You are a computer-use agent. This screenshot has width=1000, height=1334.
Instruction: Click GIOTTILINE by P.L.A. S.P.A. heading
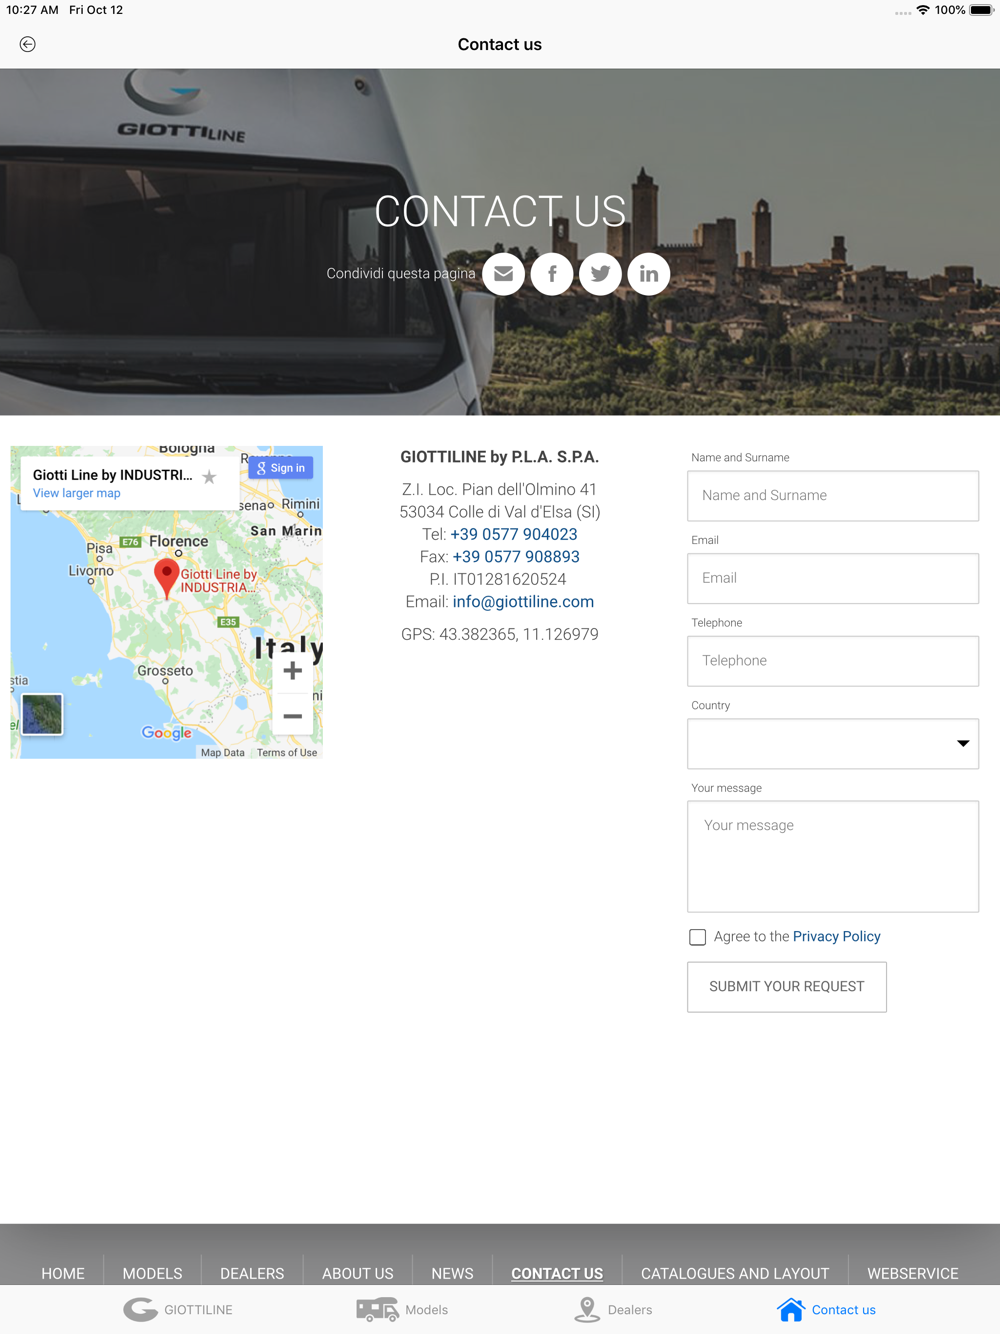(x=500, y=457)
